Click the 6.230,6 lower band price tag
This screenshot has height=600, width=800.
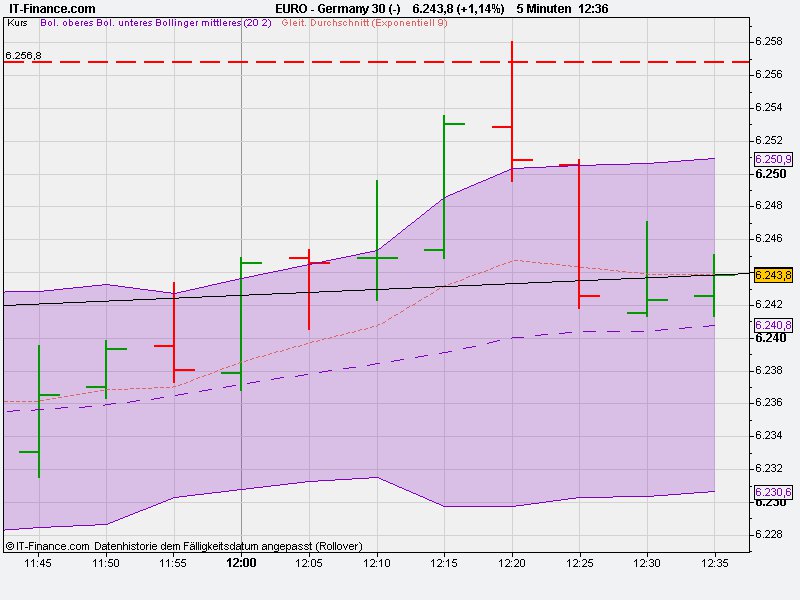tap(772, 492)
